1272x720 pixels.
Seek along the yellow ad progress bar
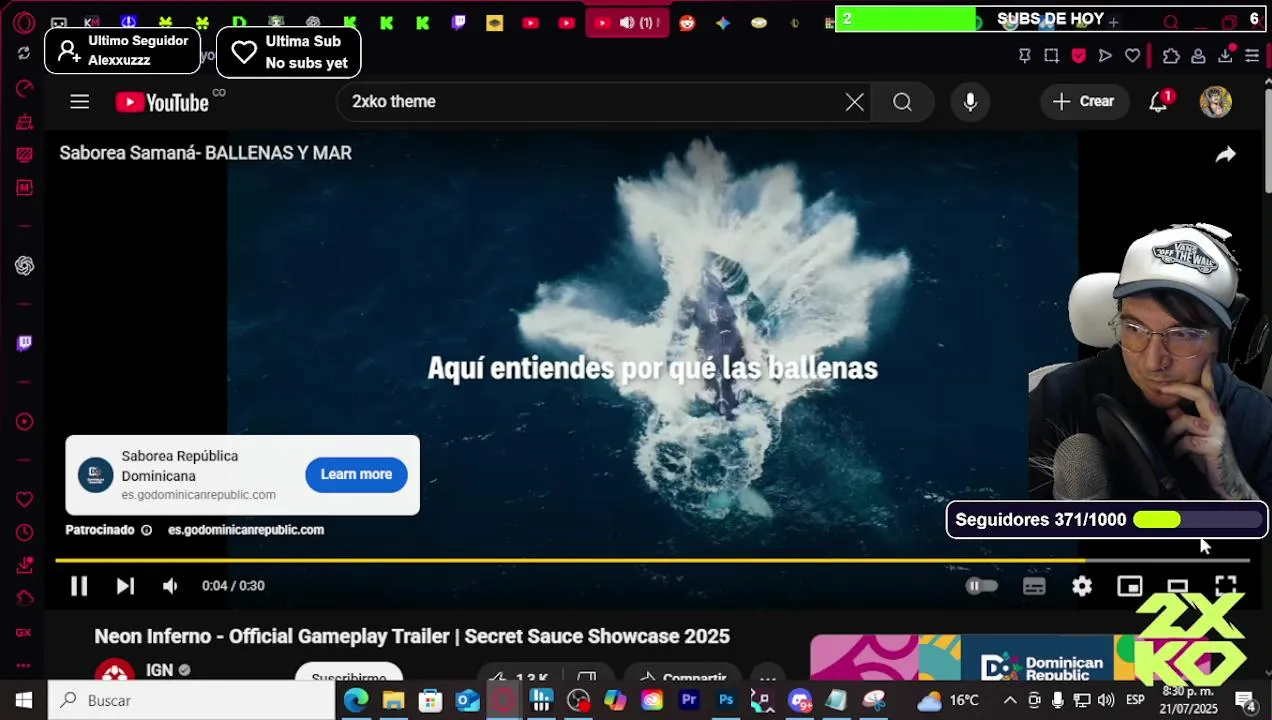(x=652, y=560)
